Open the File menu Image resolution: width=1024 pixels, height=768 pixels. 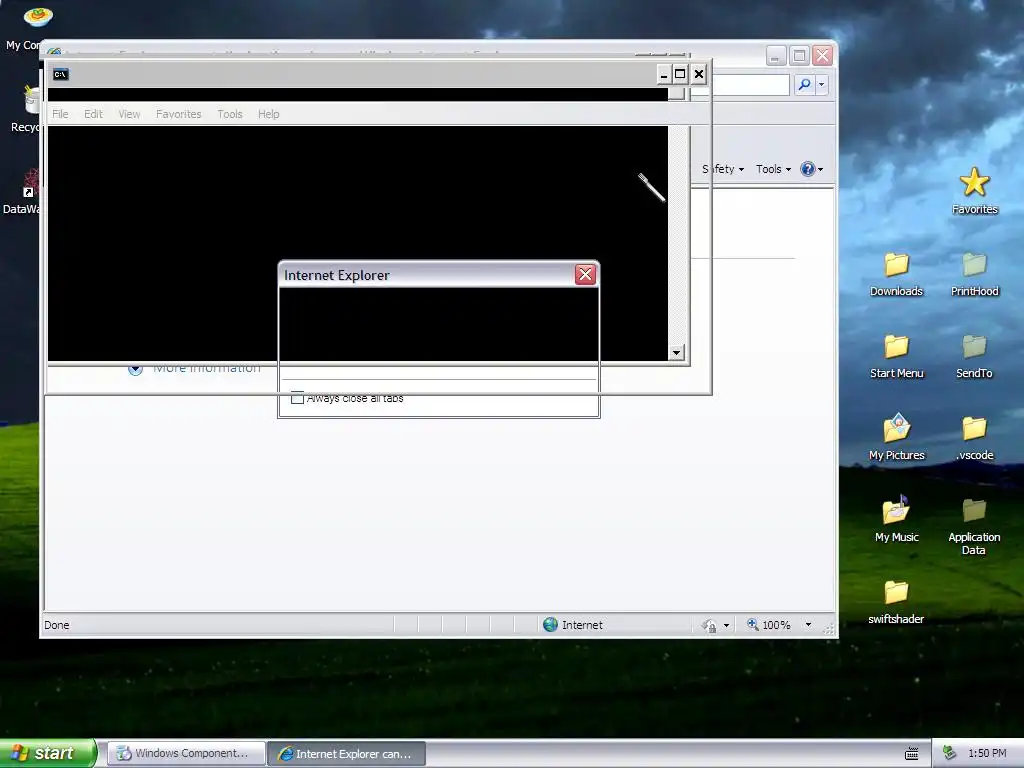(x=60, y=114)
